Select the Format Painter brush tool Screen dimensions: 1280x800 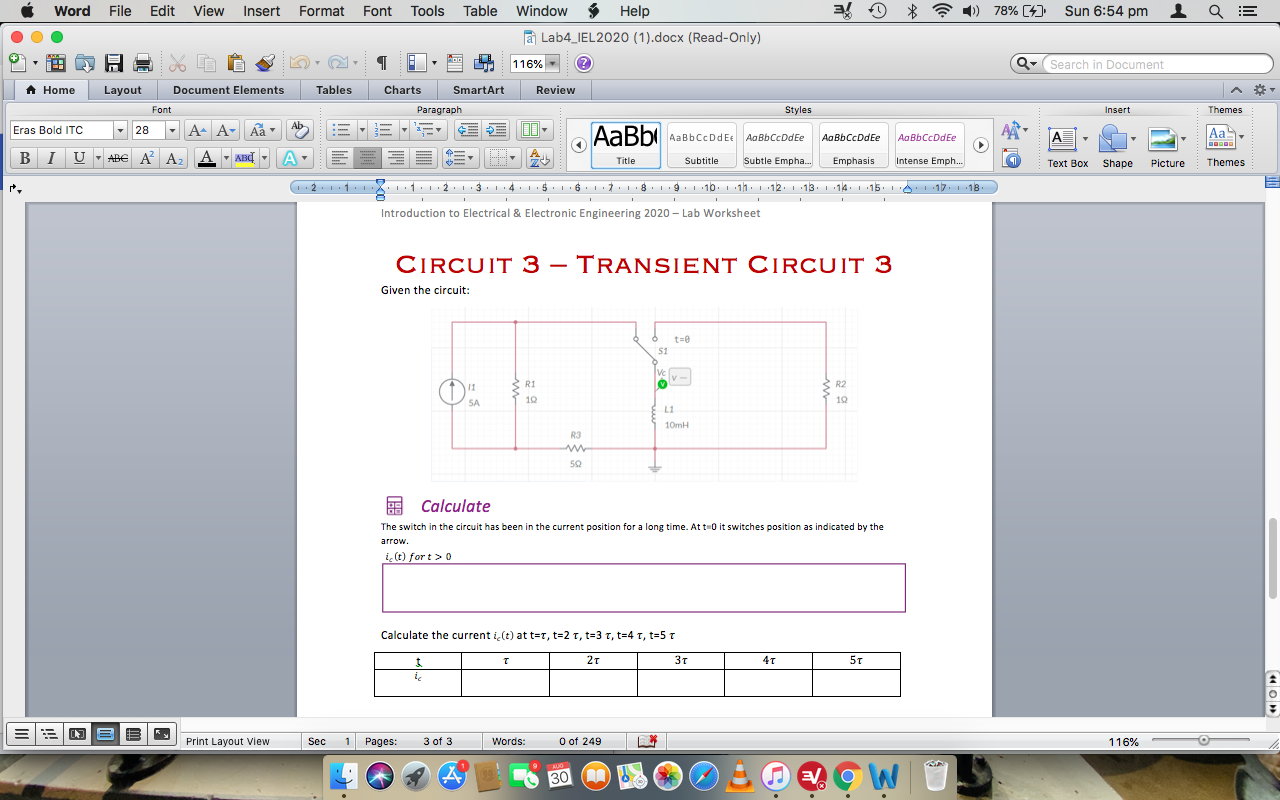point(264,62)
